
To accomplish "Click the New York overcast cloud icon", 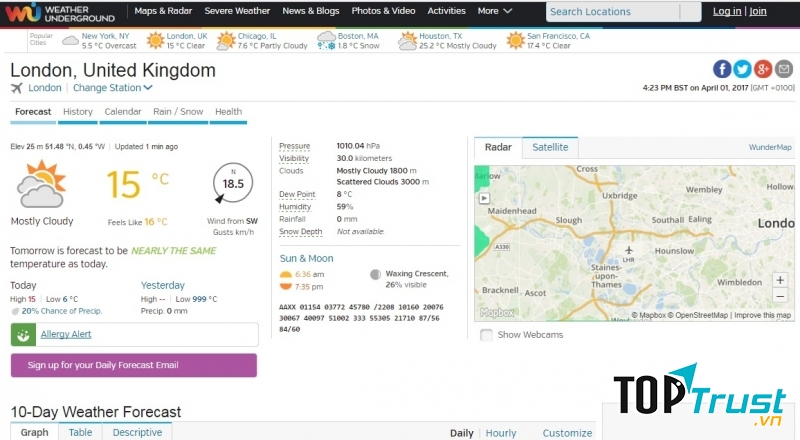I will tap(70, 40).
